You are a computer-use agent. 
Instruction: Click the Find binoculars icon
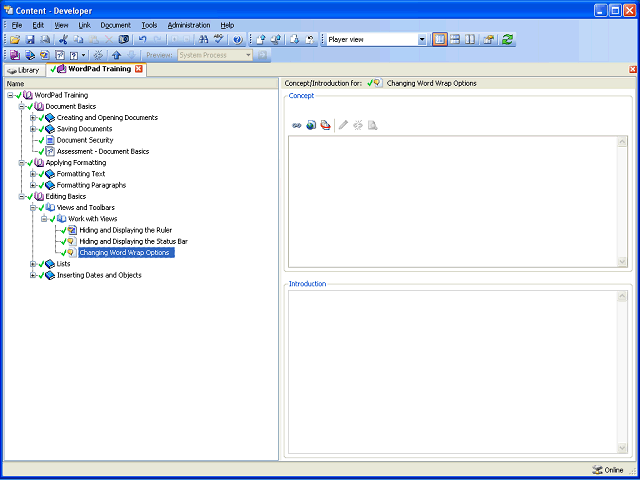pos(203,40)
